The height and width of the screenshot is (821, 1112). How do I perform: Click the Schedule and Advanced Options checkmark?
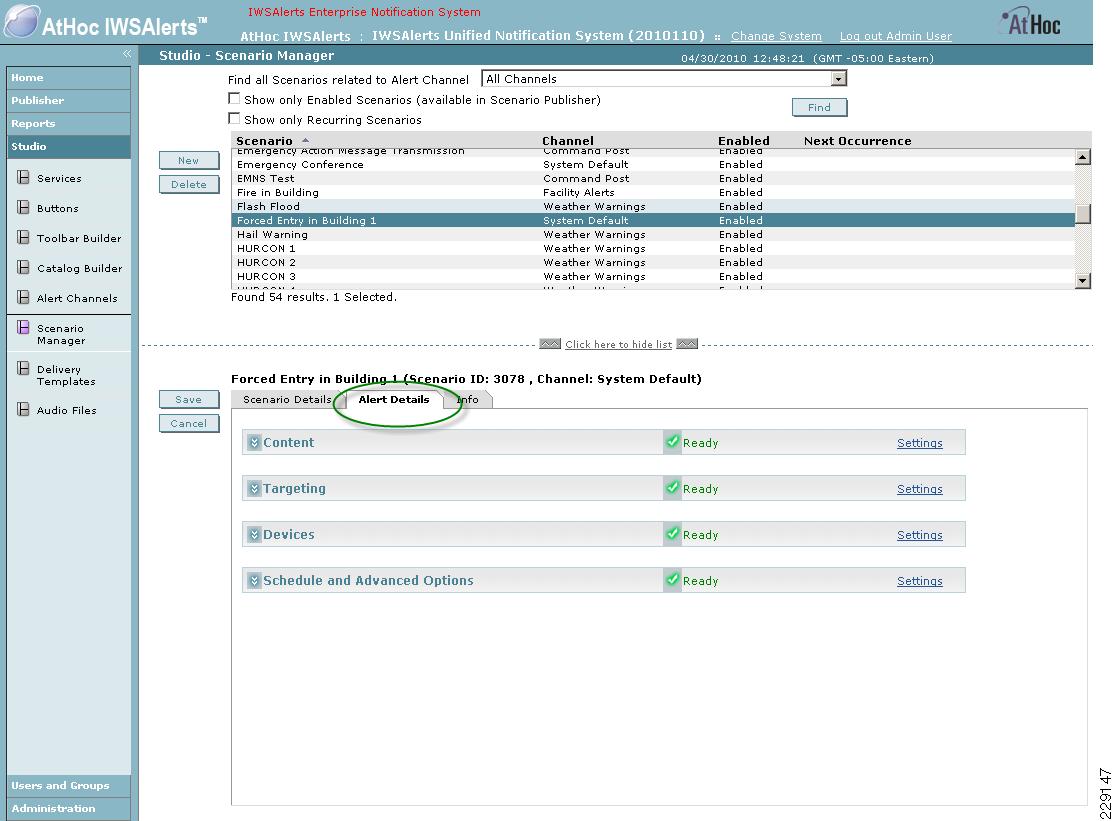click(x=672, y=580)
